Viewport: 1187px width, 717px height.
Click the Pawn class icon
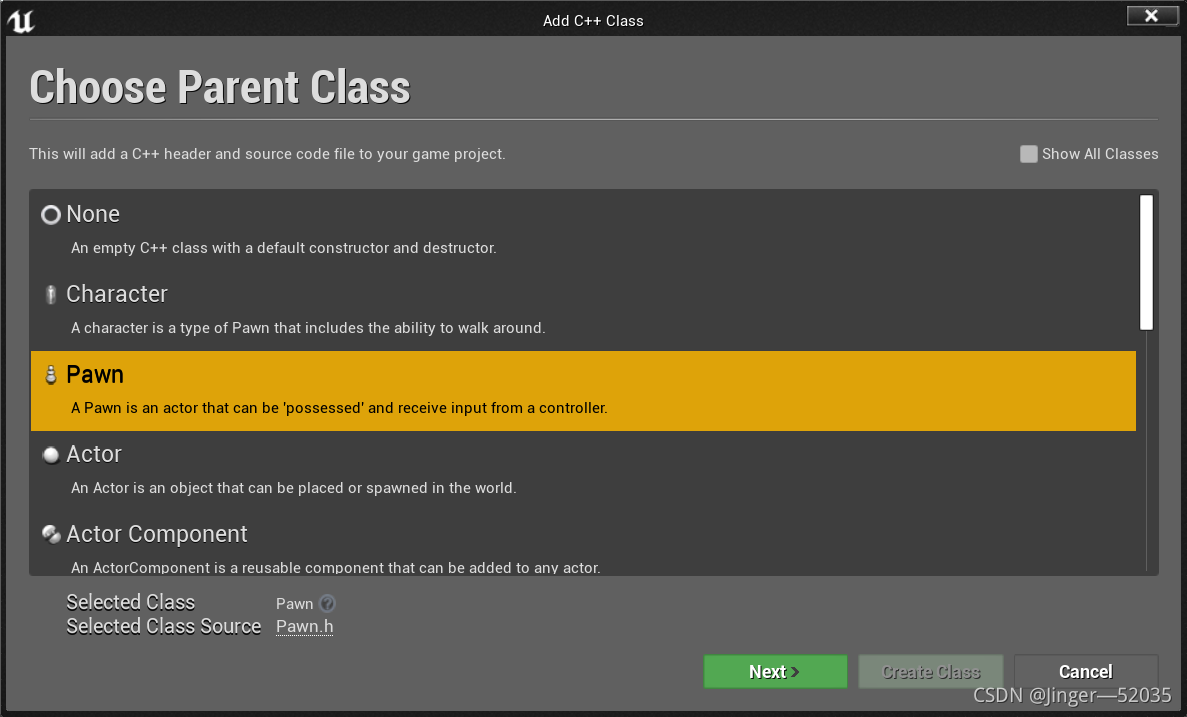tap(51, 375)
